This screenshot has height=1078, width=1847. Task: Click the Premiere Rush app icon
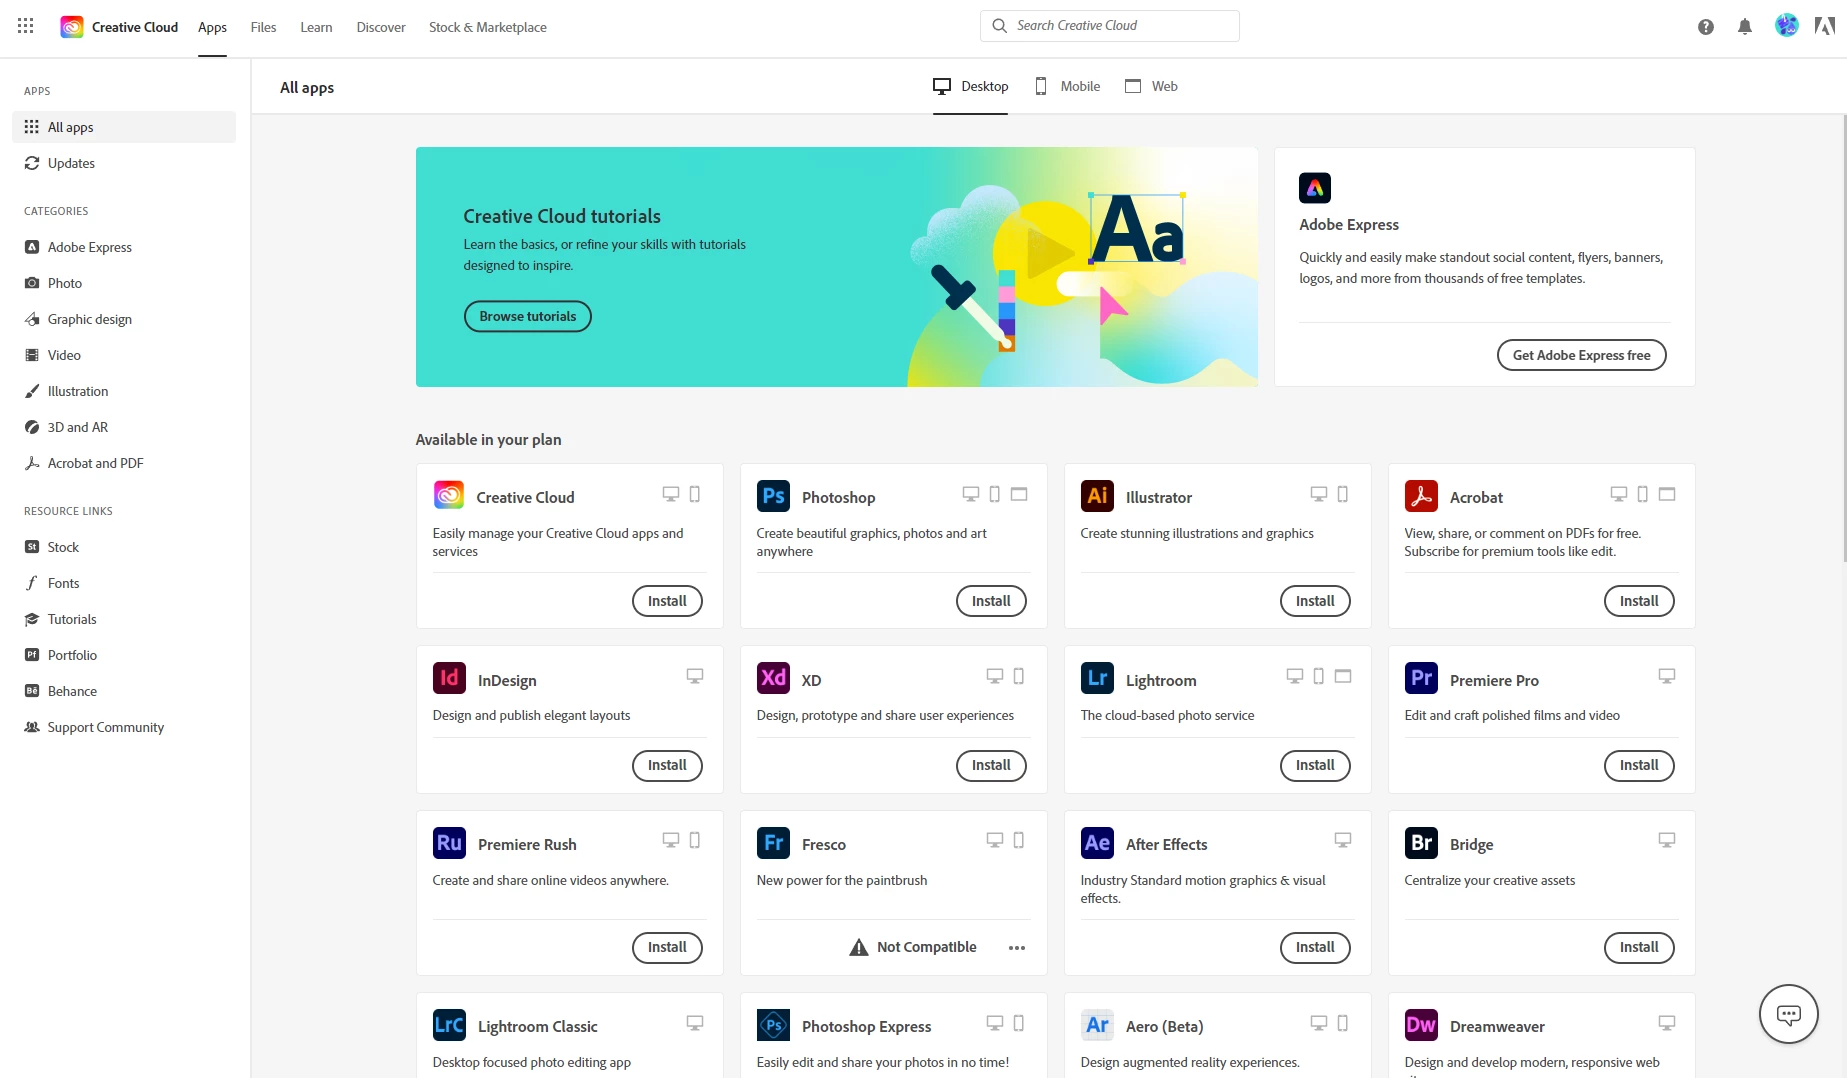tap(450, 843)
